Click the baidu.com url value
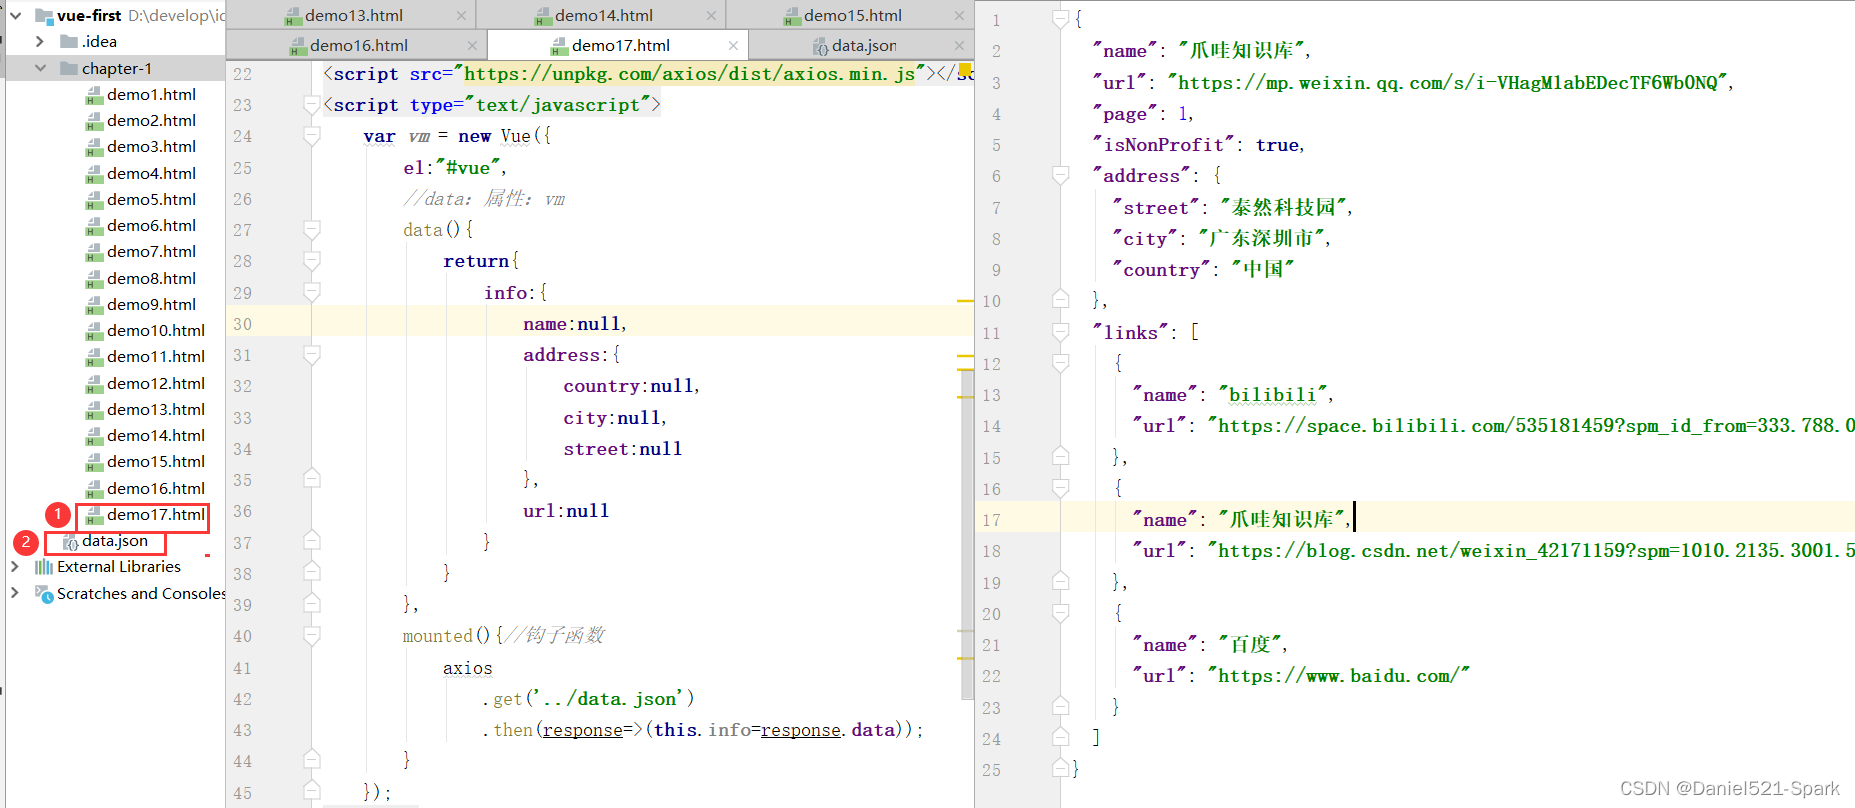 click(x=1339, y=676)
